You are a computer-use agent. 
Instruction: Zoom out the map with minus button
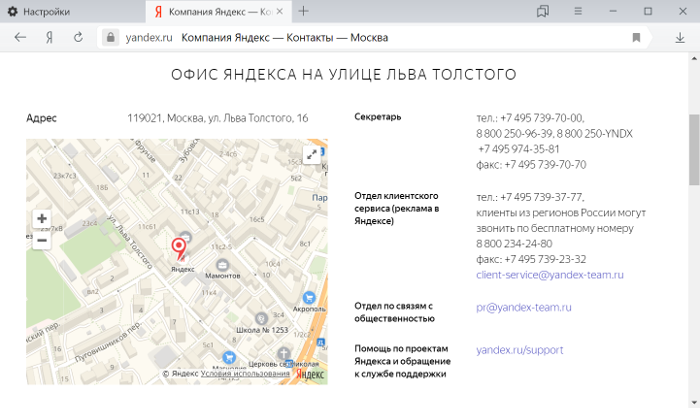click(42, 241)
